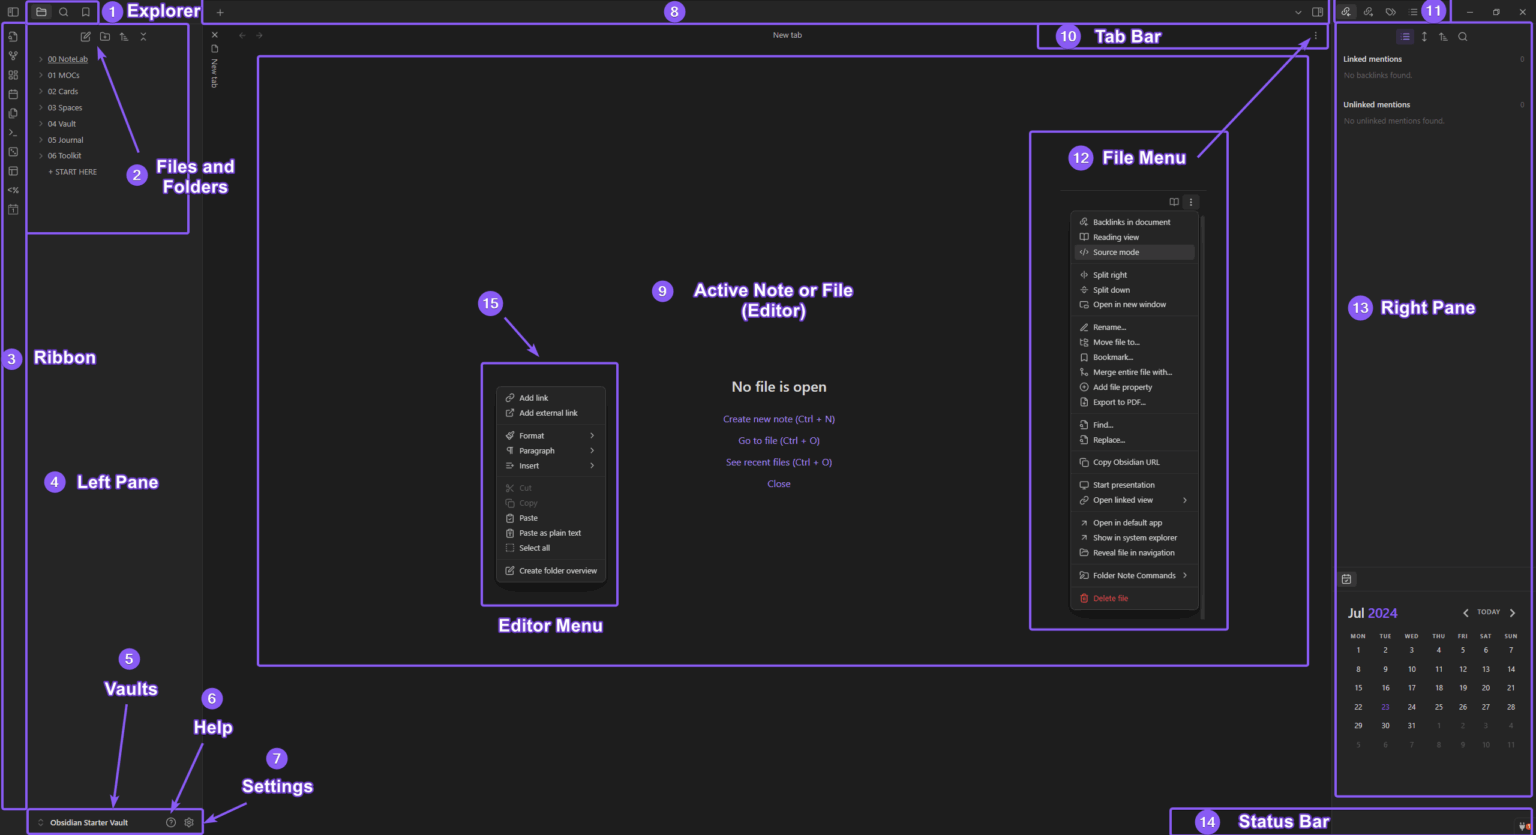The image size is (1536, 835).
Task: Open the Bookmarks tab in left pane
Action: coord(86,12)
